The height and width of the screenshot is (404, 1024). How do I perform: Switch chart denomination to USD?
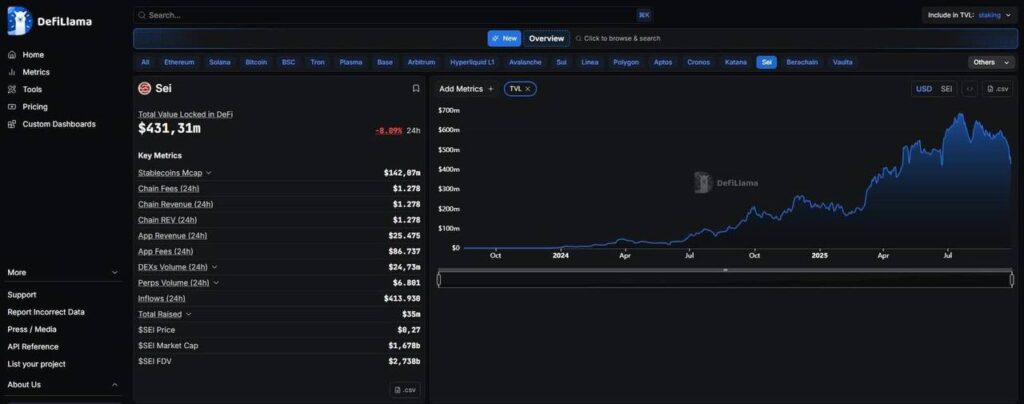(924, 89)
